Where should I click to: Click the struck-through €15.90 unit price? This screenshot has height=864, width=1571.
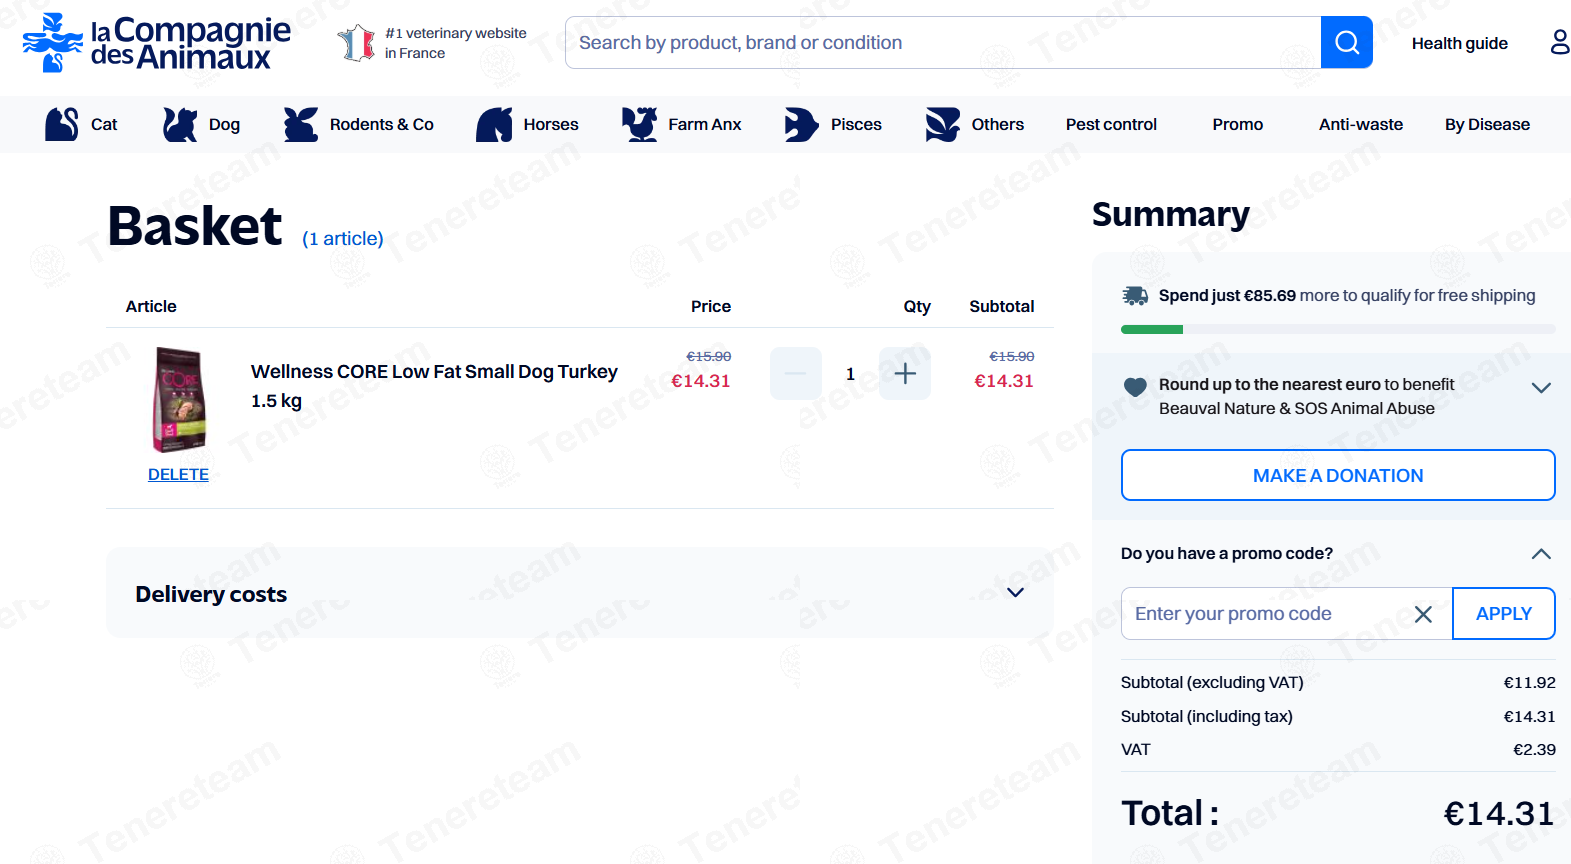tap(708, 356)
